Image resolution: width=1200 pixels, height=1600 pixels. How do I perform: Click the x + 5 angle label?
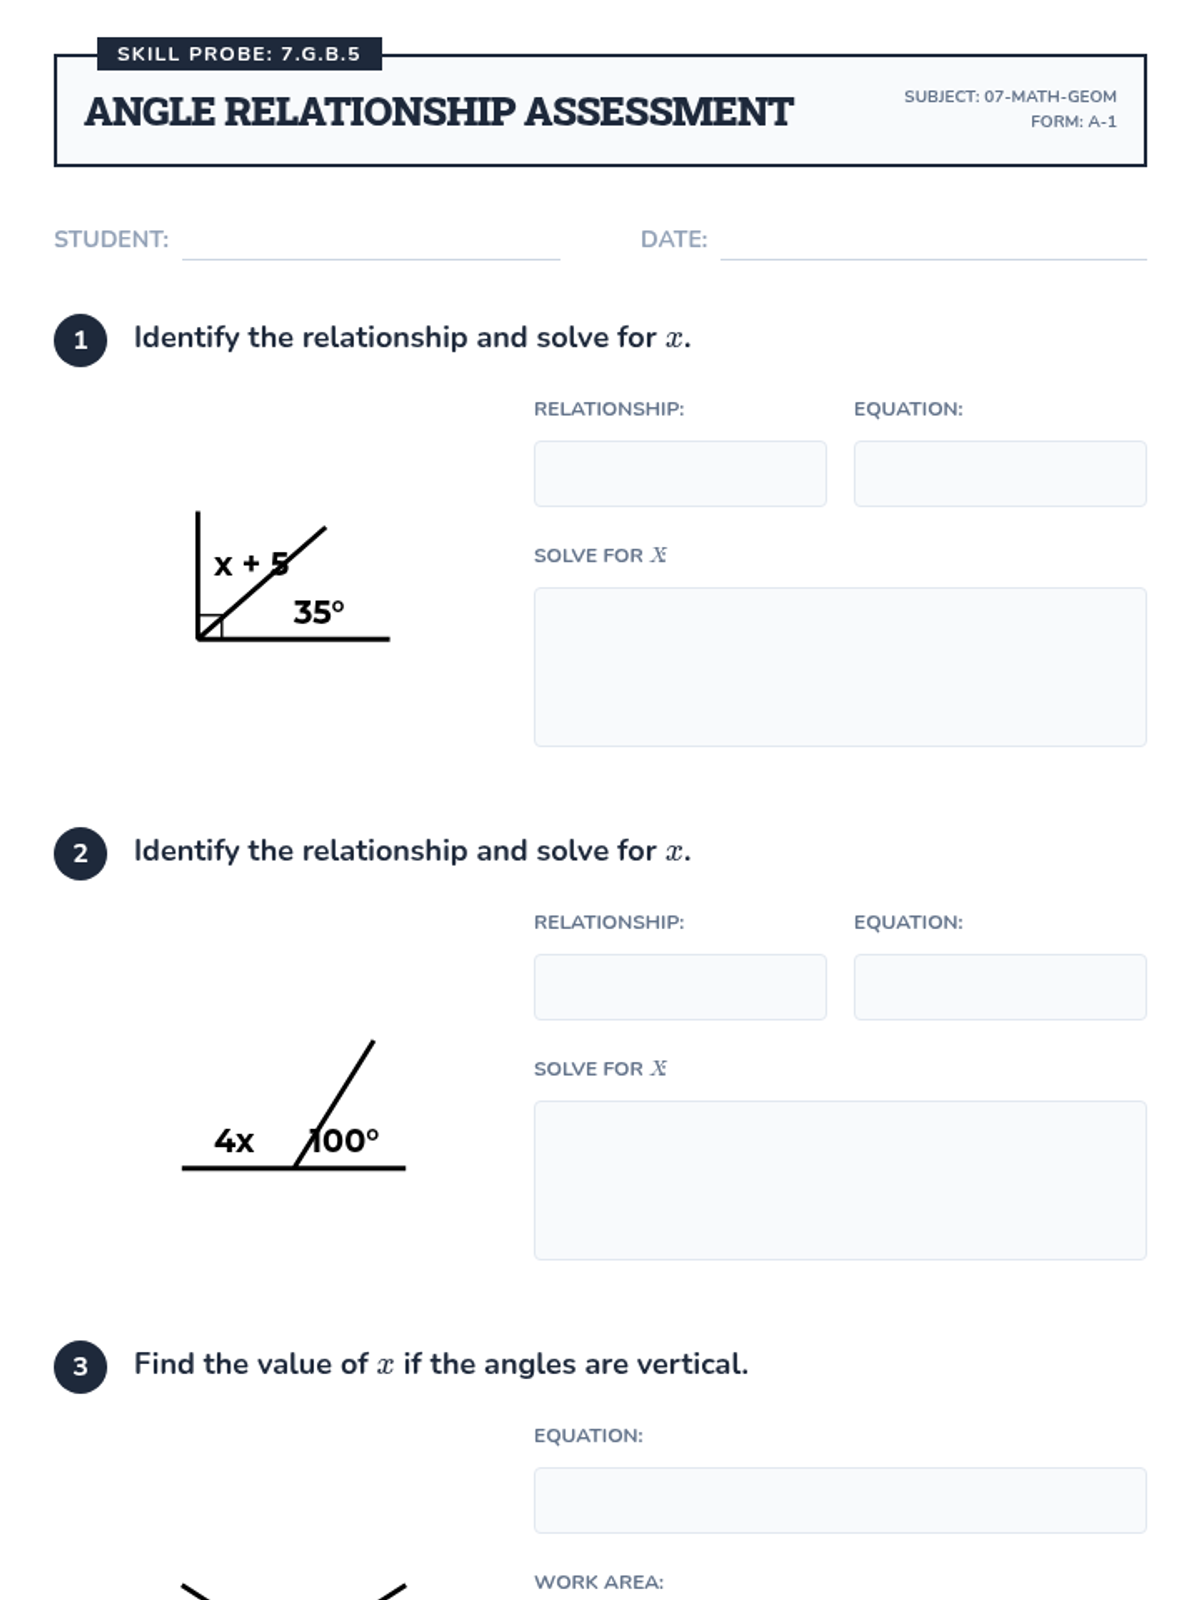(x=250, y=564)
